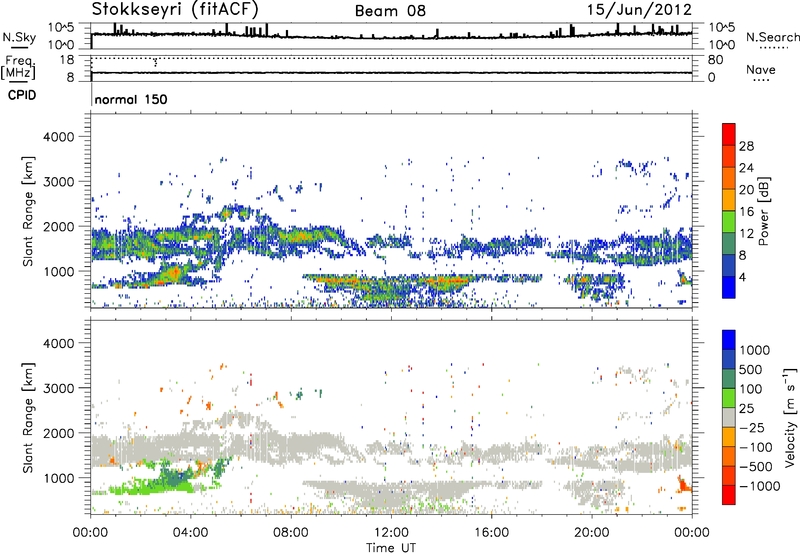Click the velocity panel 'Slant Range [km]' title
Image resolution: width=800 pixels, height=554 pixels.
[28, 417]
